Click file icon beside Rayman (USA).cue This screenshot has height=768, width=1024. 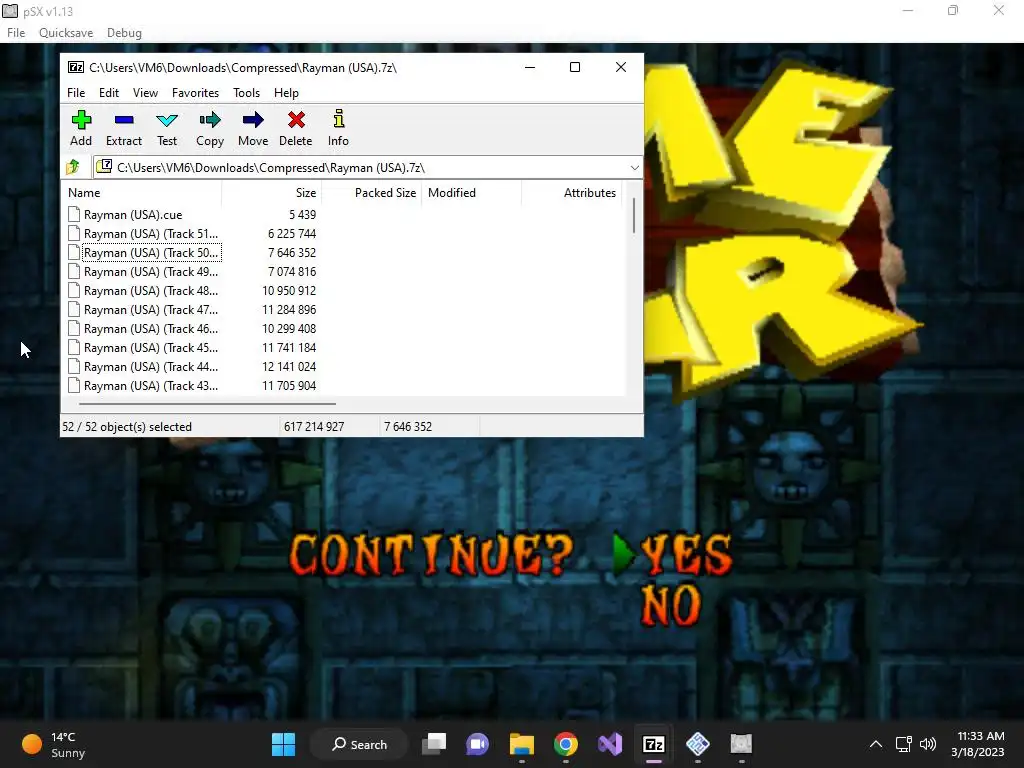(74, 214)
